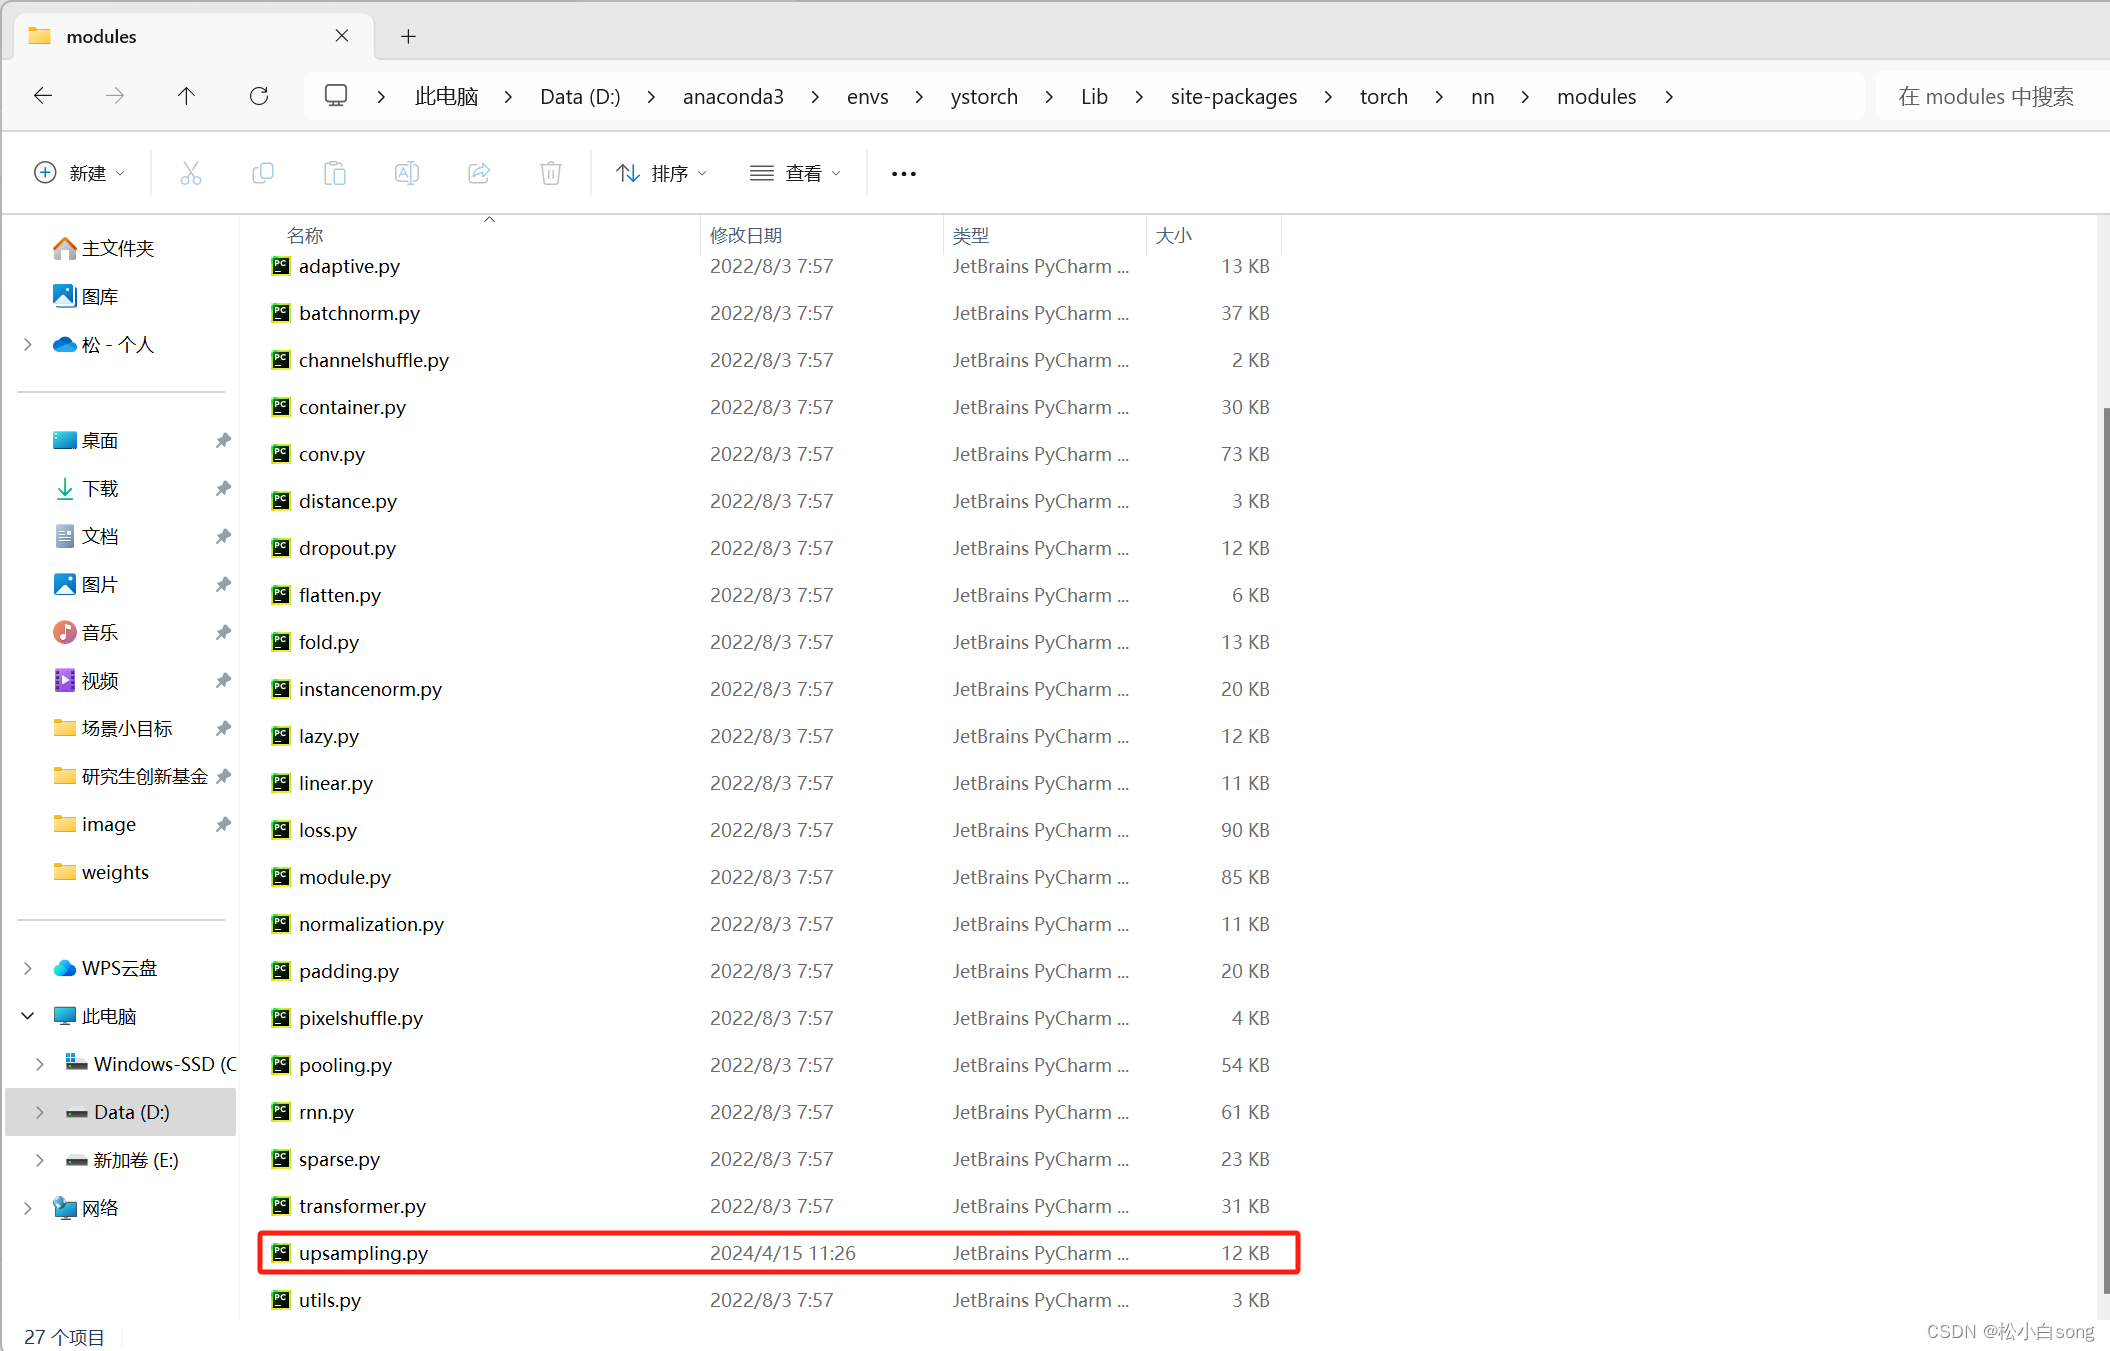2110x1351 pixels.
Task: Open the 查看 (View) dropdown
Action: tap(796, 173)
